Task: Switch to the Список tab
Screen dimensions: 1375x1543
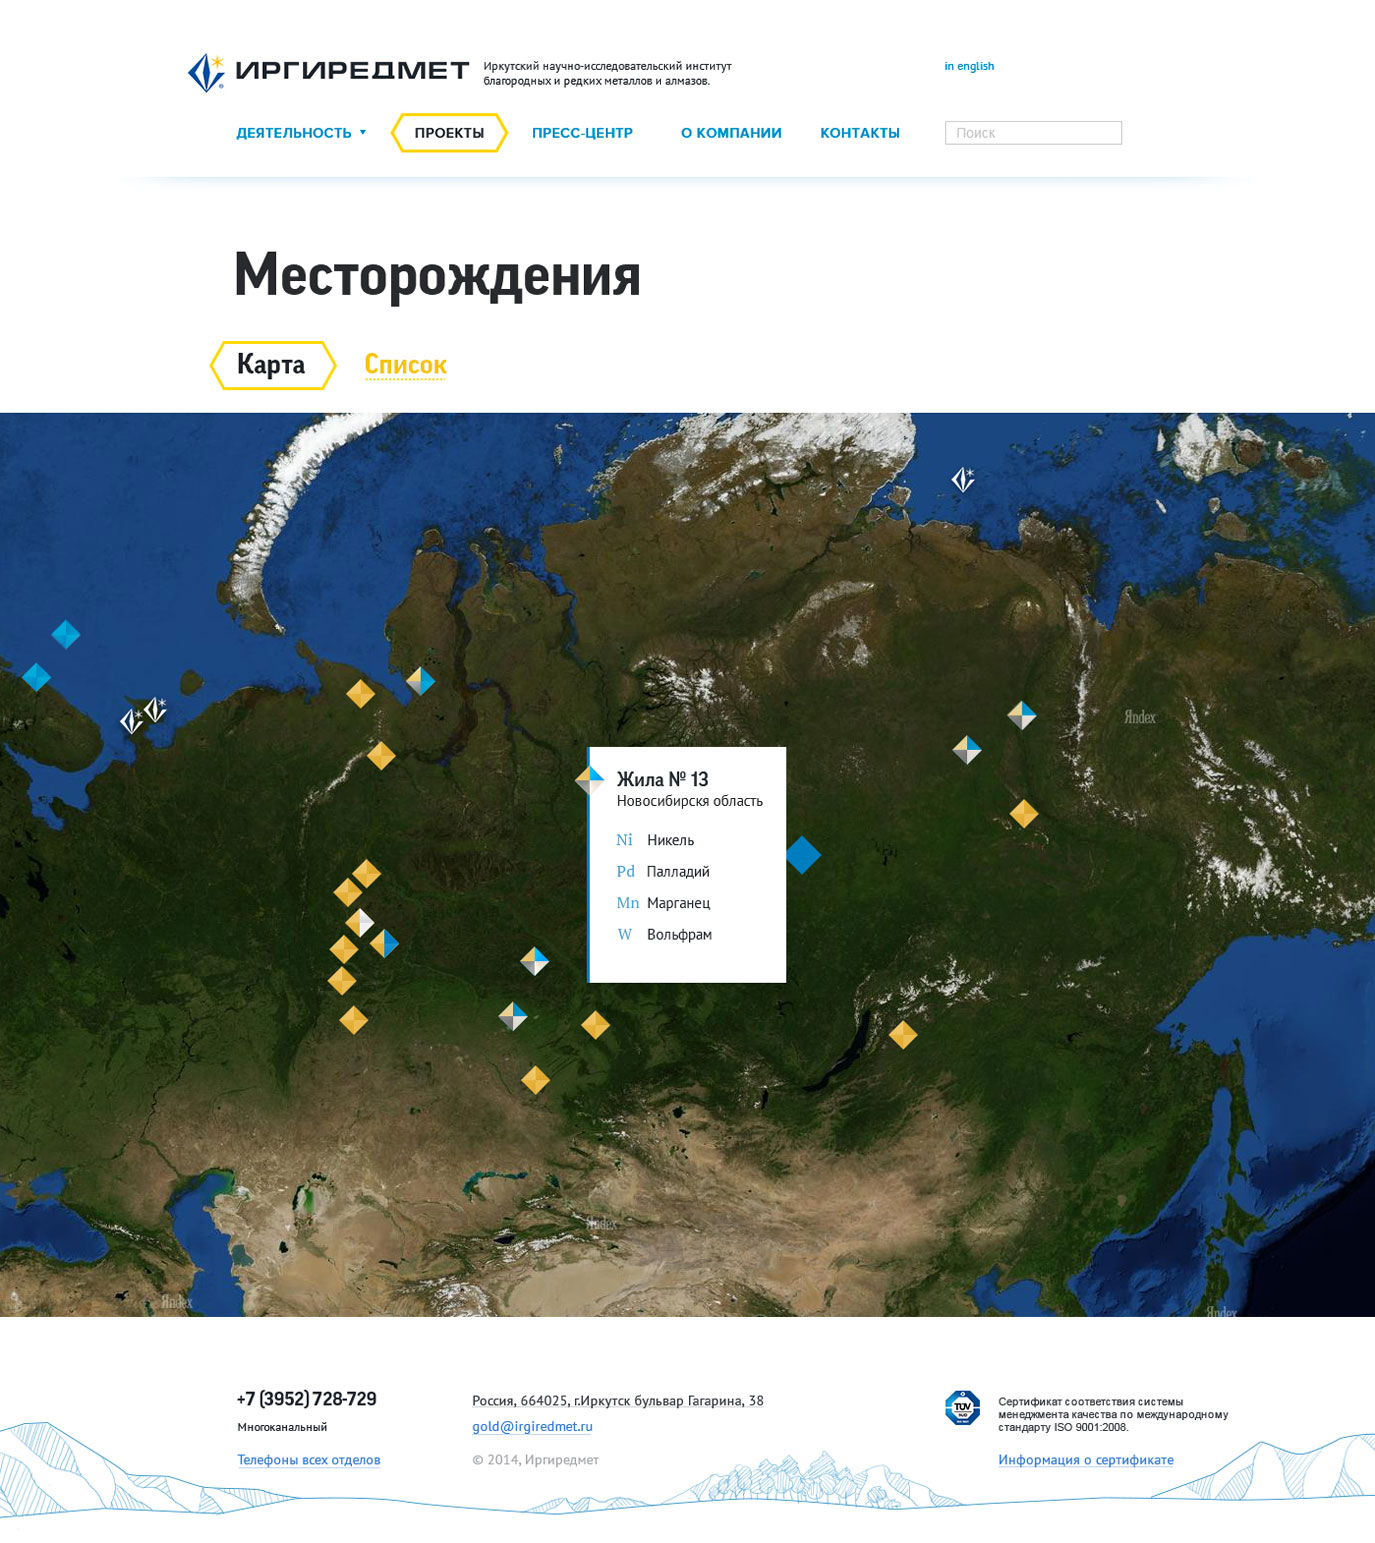Action: (x=405, y=365)
